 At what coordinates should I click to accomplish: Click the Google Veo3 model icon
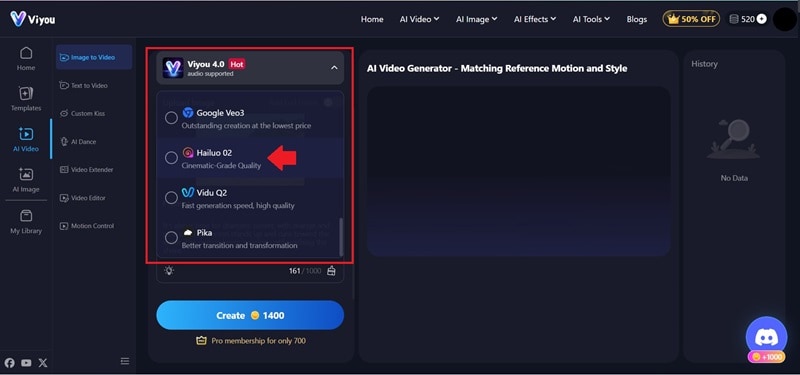[x=188, y=113]
